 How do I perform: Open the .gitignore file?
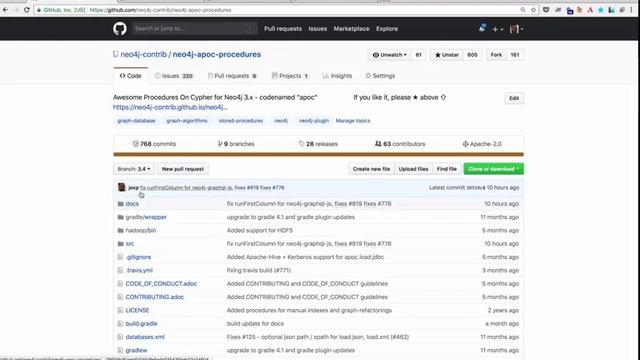tap(138, 257)
